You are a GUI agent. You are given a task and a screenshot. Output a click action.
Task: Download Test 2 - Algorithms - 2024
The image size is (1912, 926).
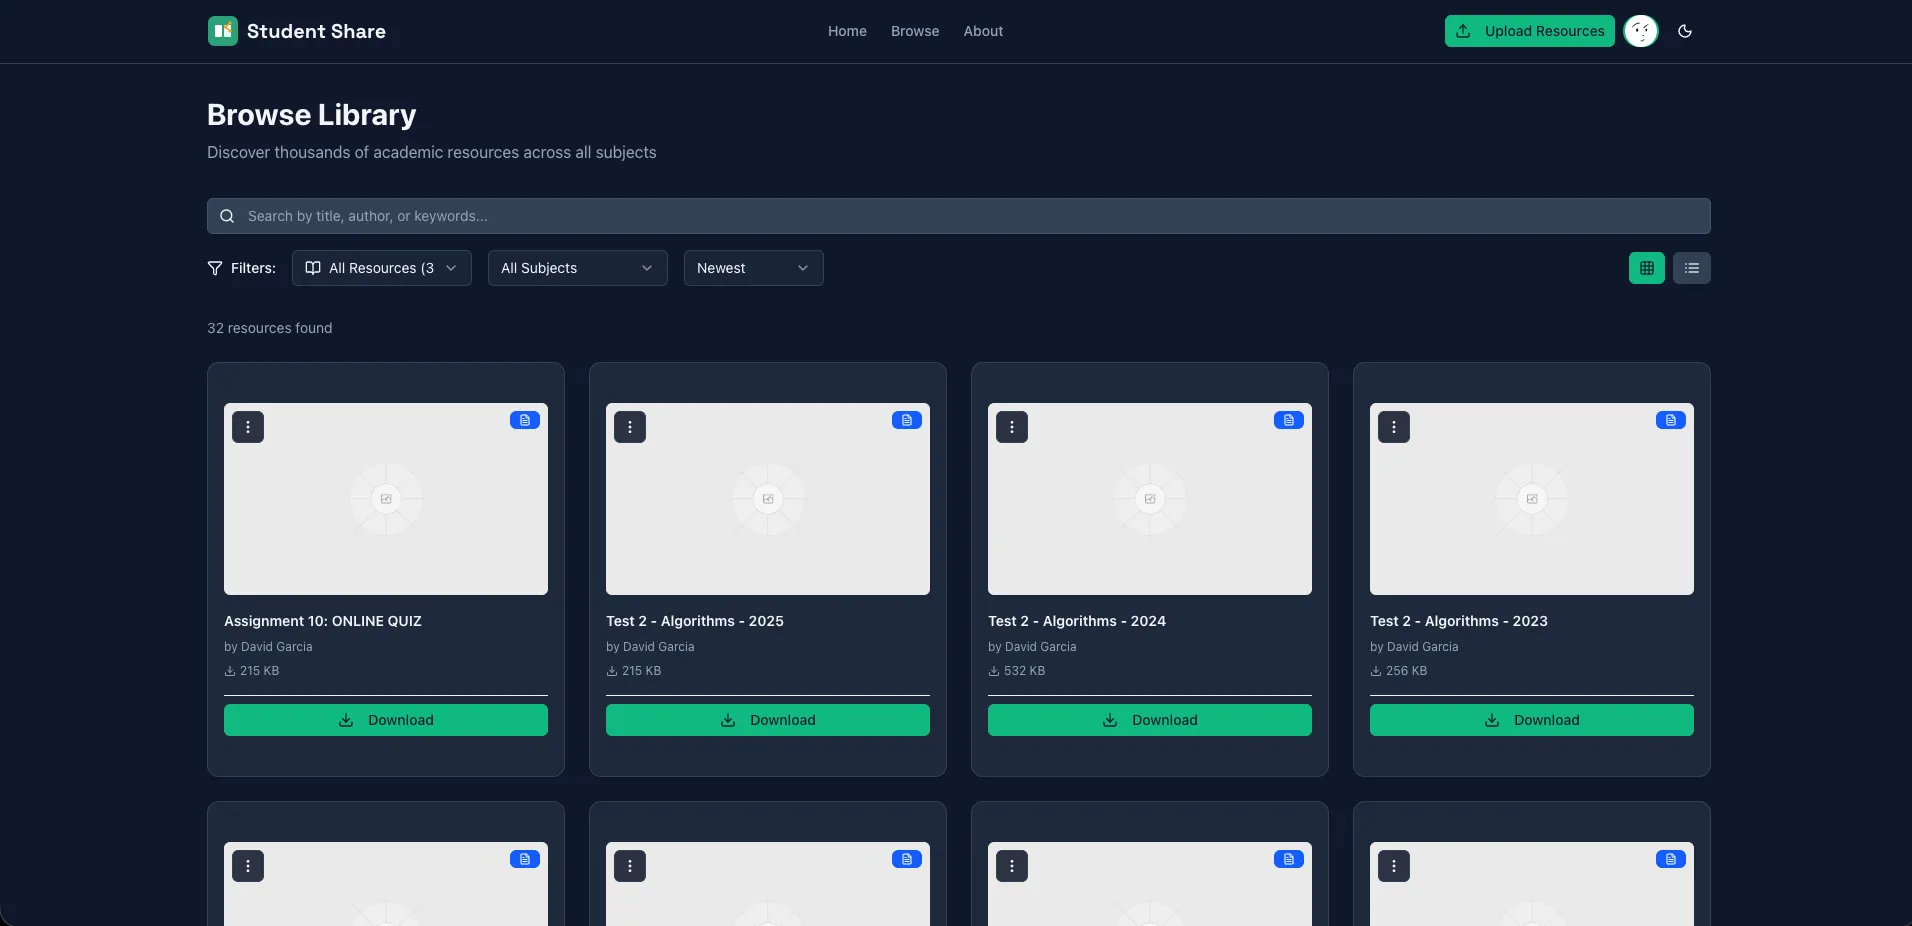(1150, 720)
